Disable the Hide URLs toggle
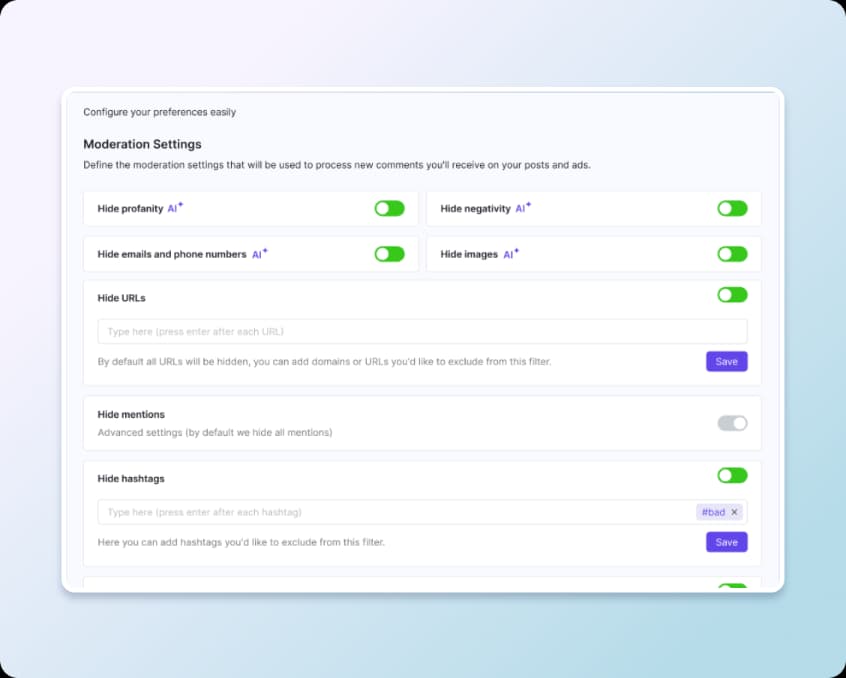The width and height of the screenshot is (846, 678). point(732,295)
